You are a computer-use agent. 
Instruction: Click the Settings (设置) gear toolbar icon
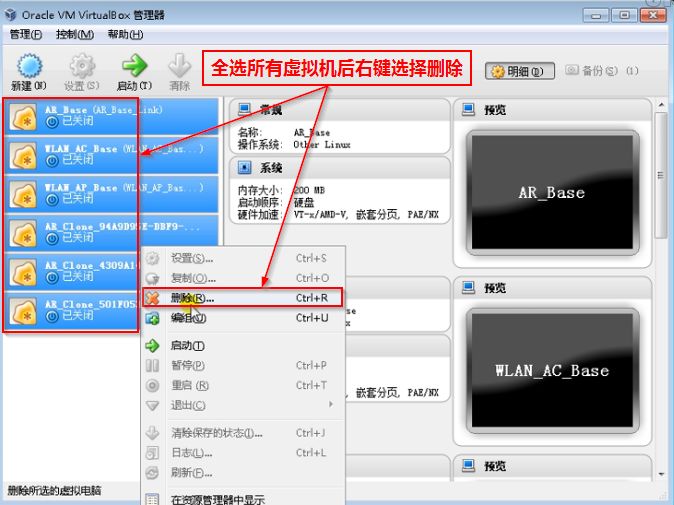82,66
